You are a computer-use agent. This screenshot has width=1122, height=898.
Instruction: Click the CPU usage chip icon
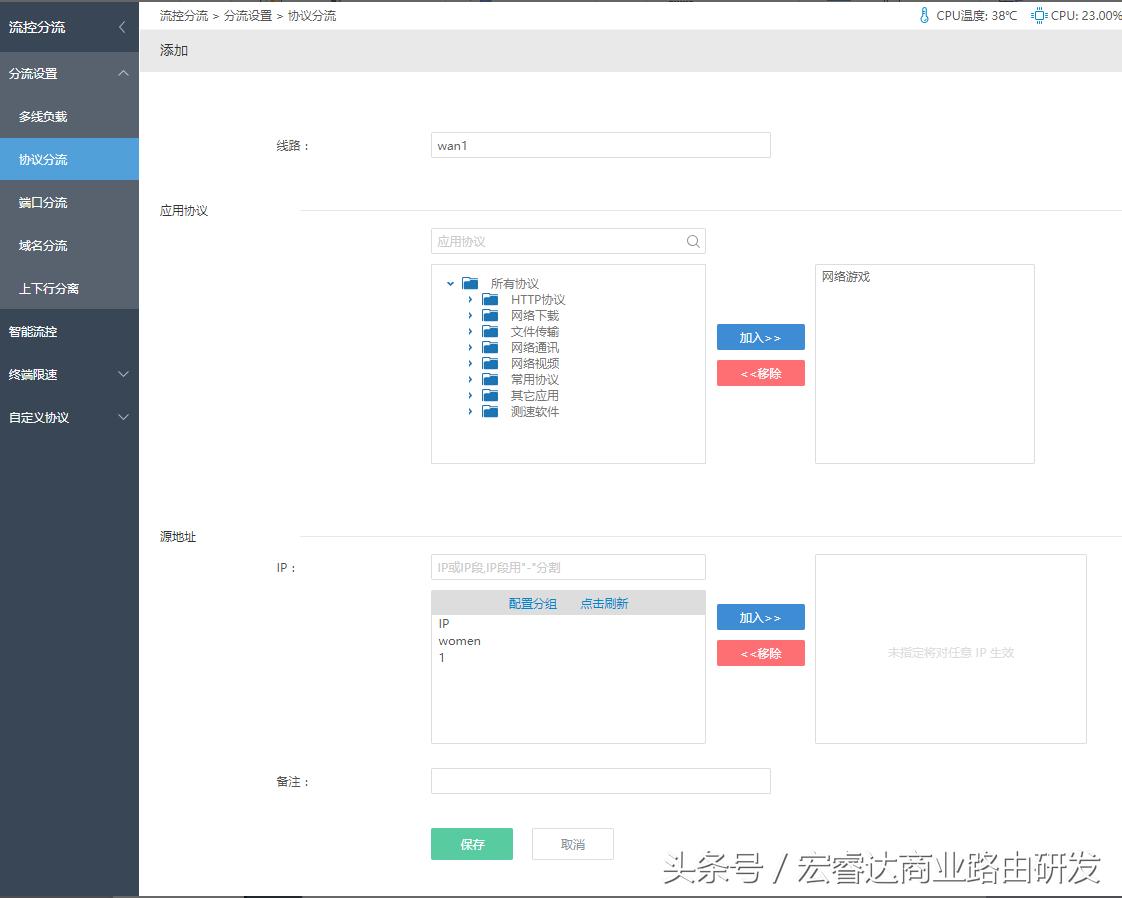(x=1039, y=15)
